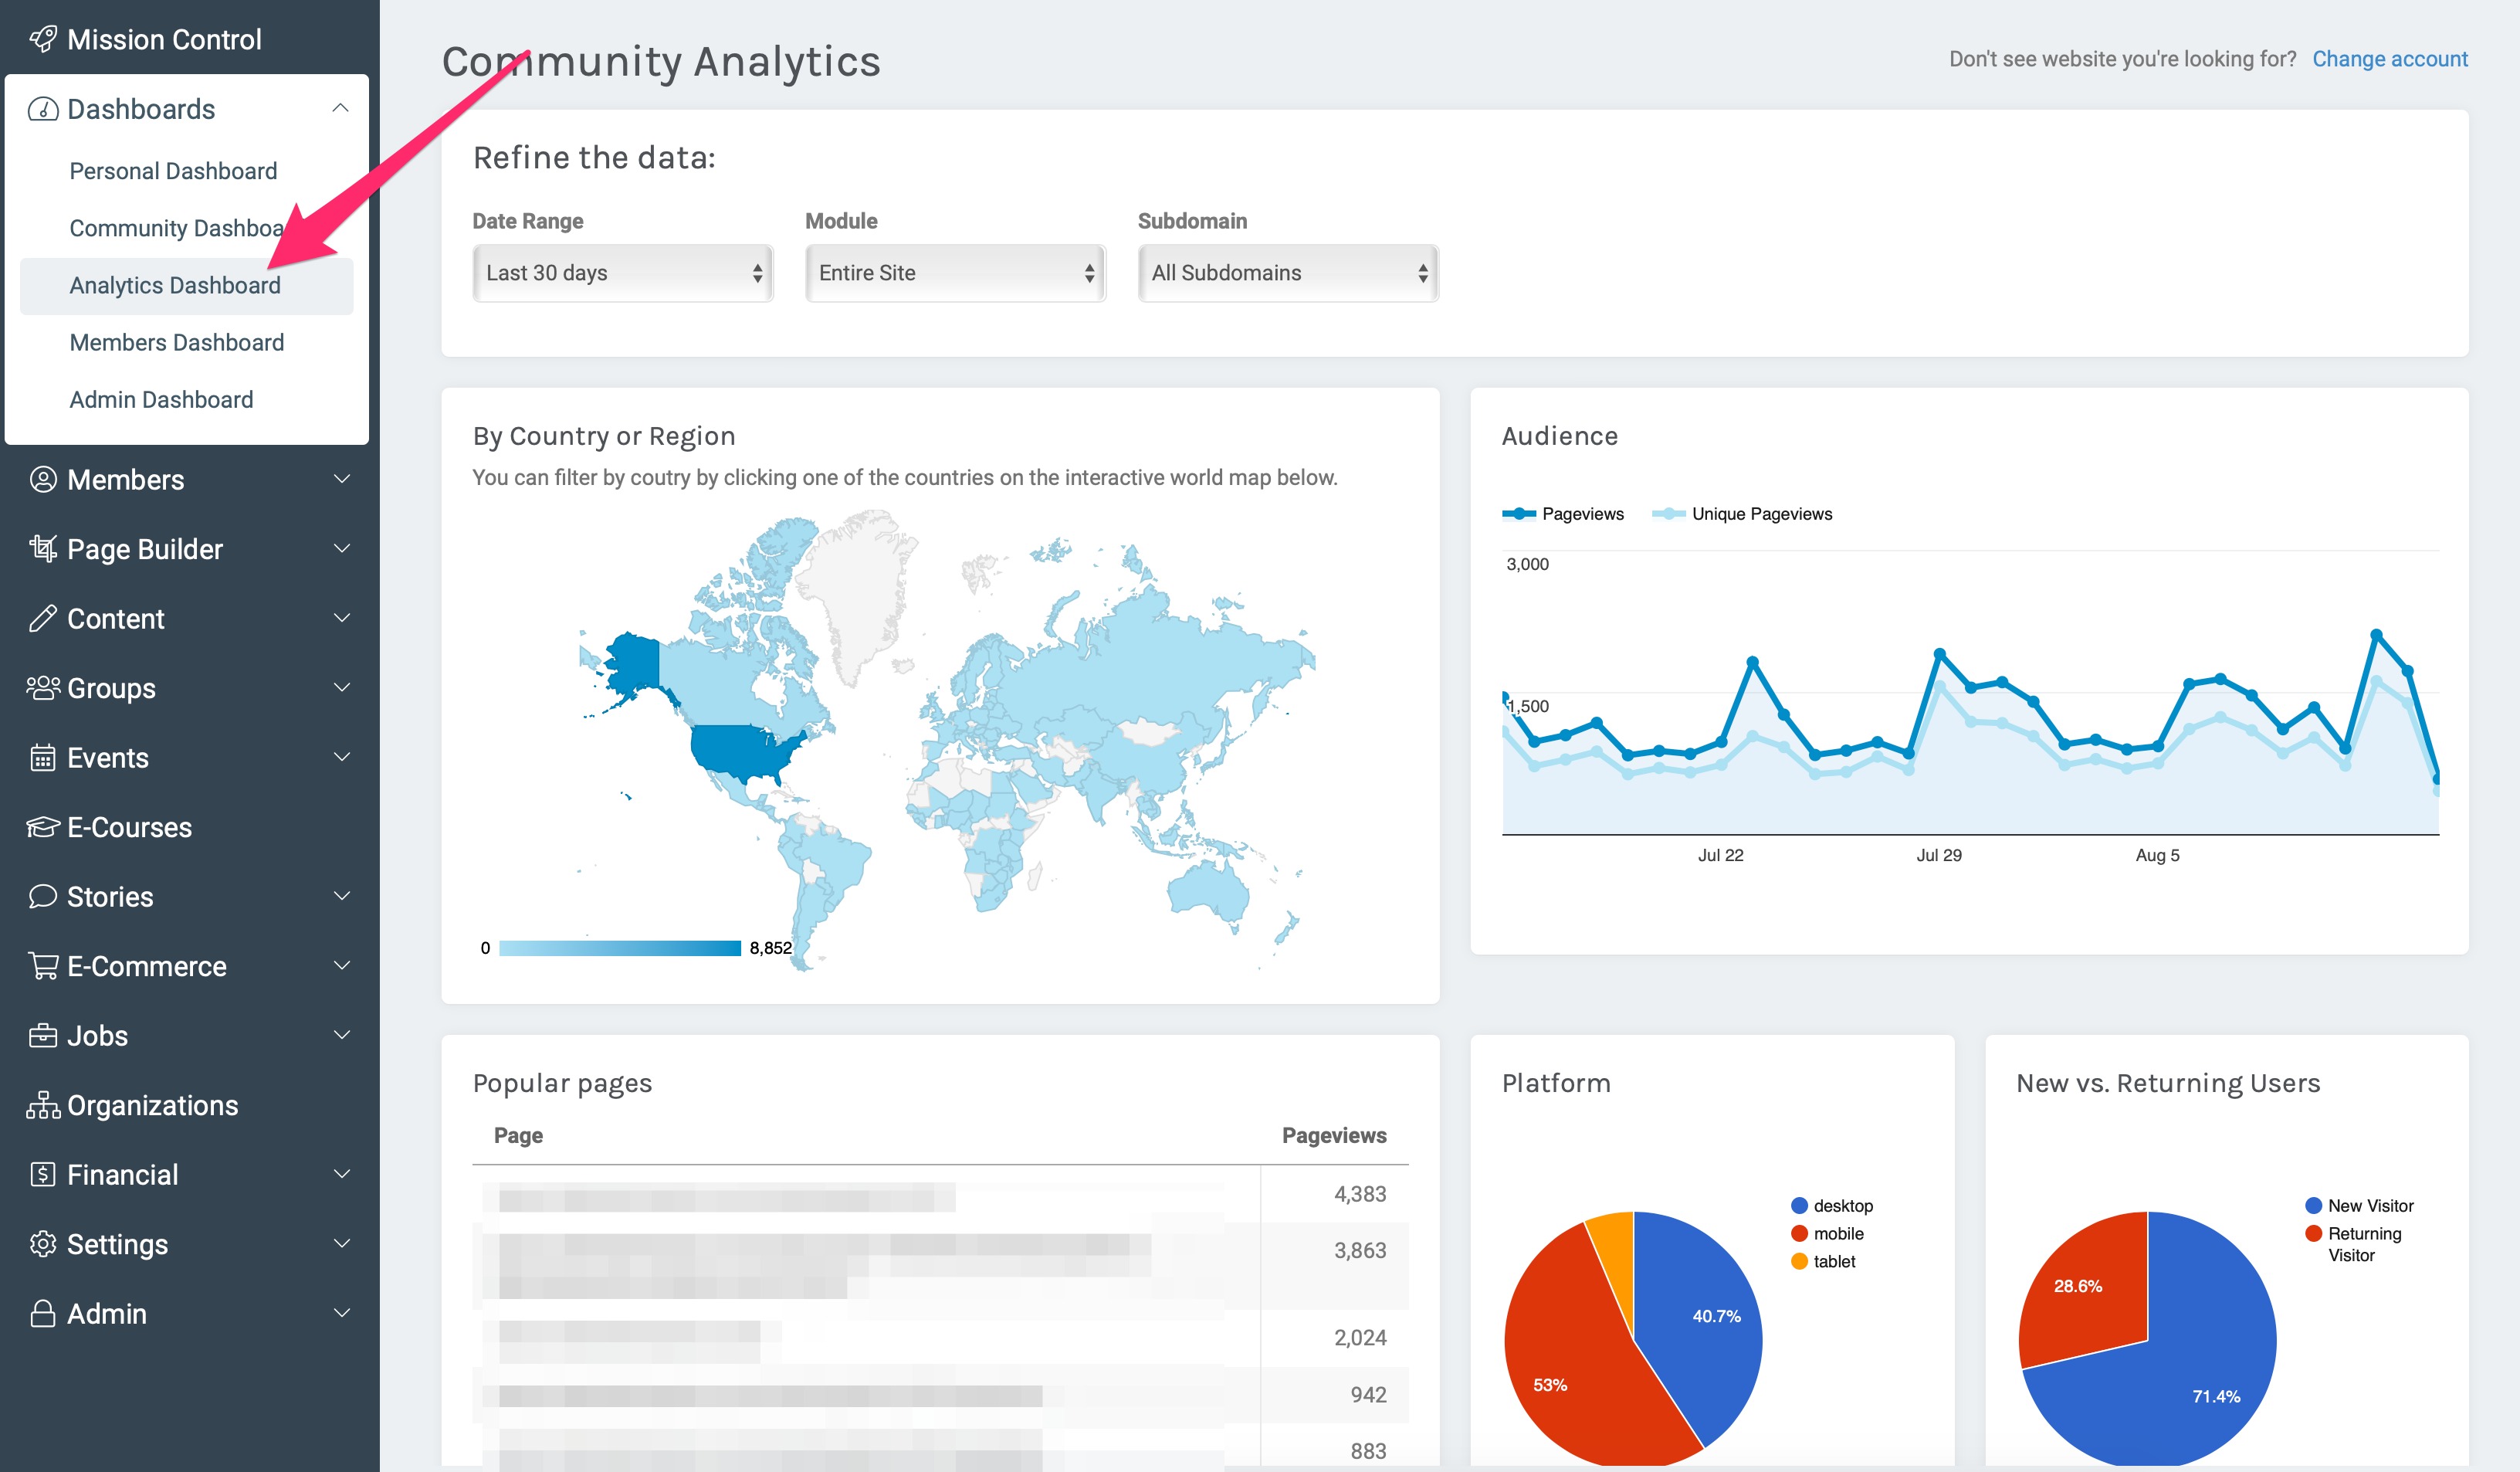Screen dimensions: 2520x1472
Task: Click the Groups people icon
Action: (x=43, y=688)
